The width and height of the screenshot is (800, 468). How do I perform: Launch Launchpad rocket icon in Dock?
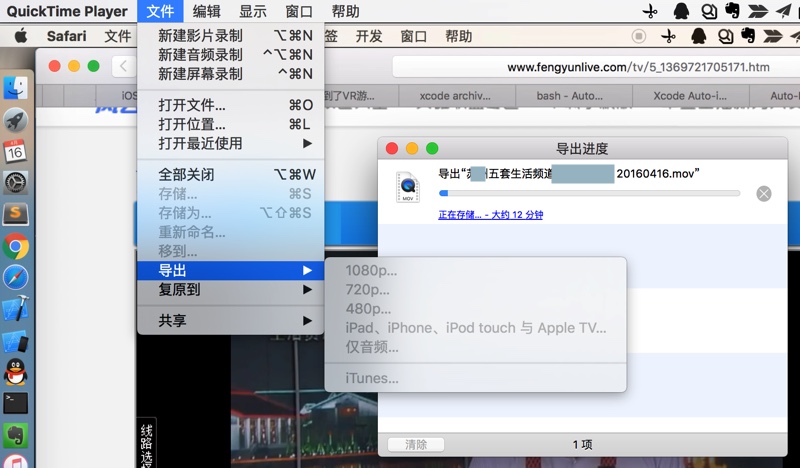[16, 120]
